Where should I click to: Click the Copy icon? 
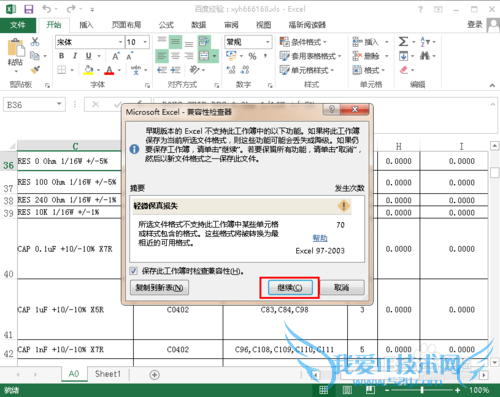35,56
